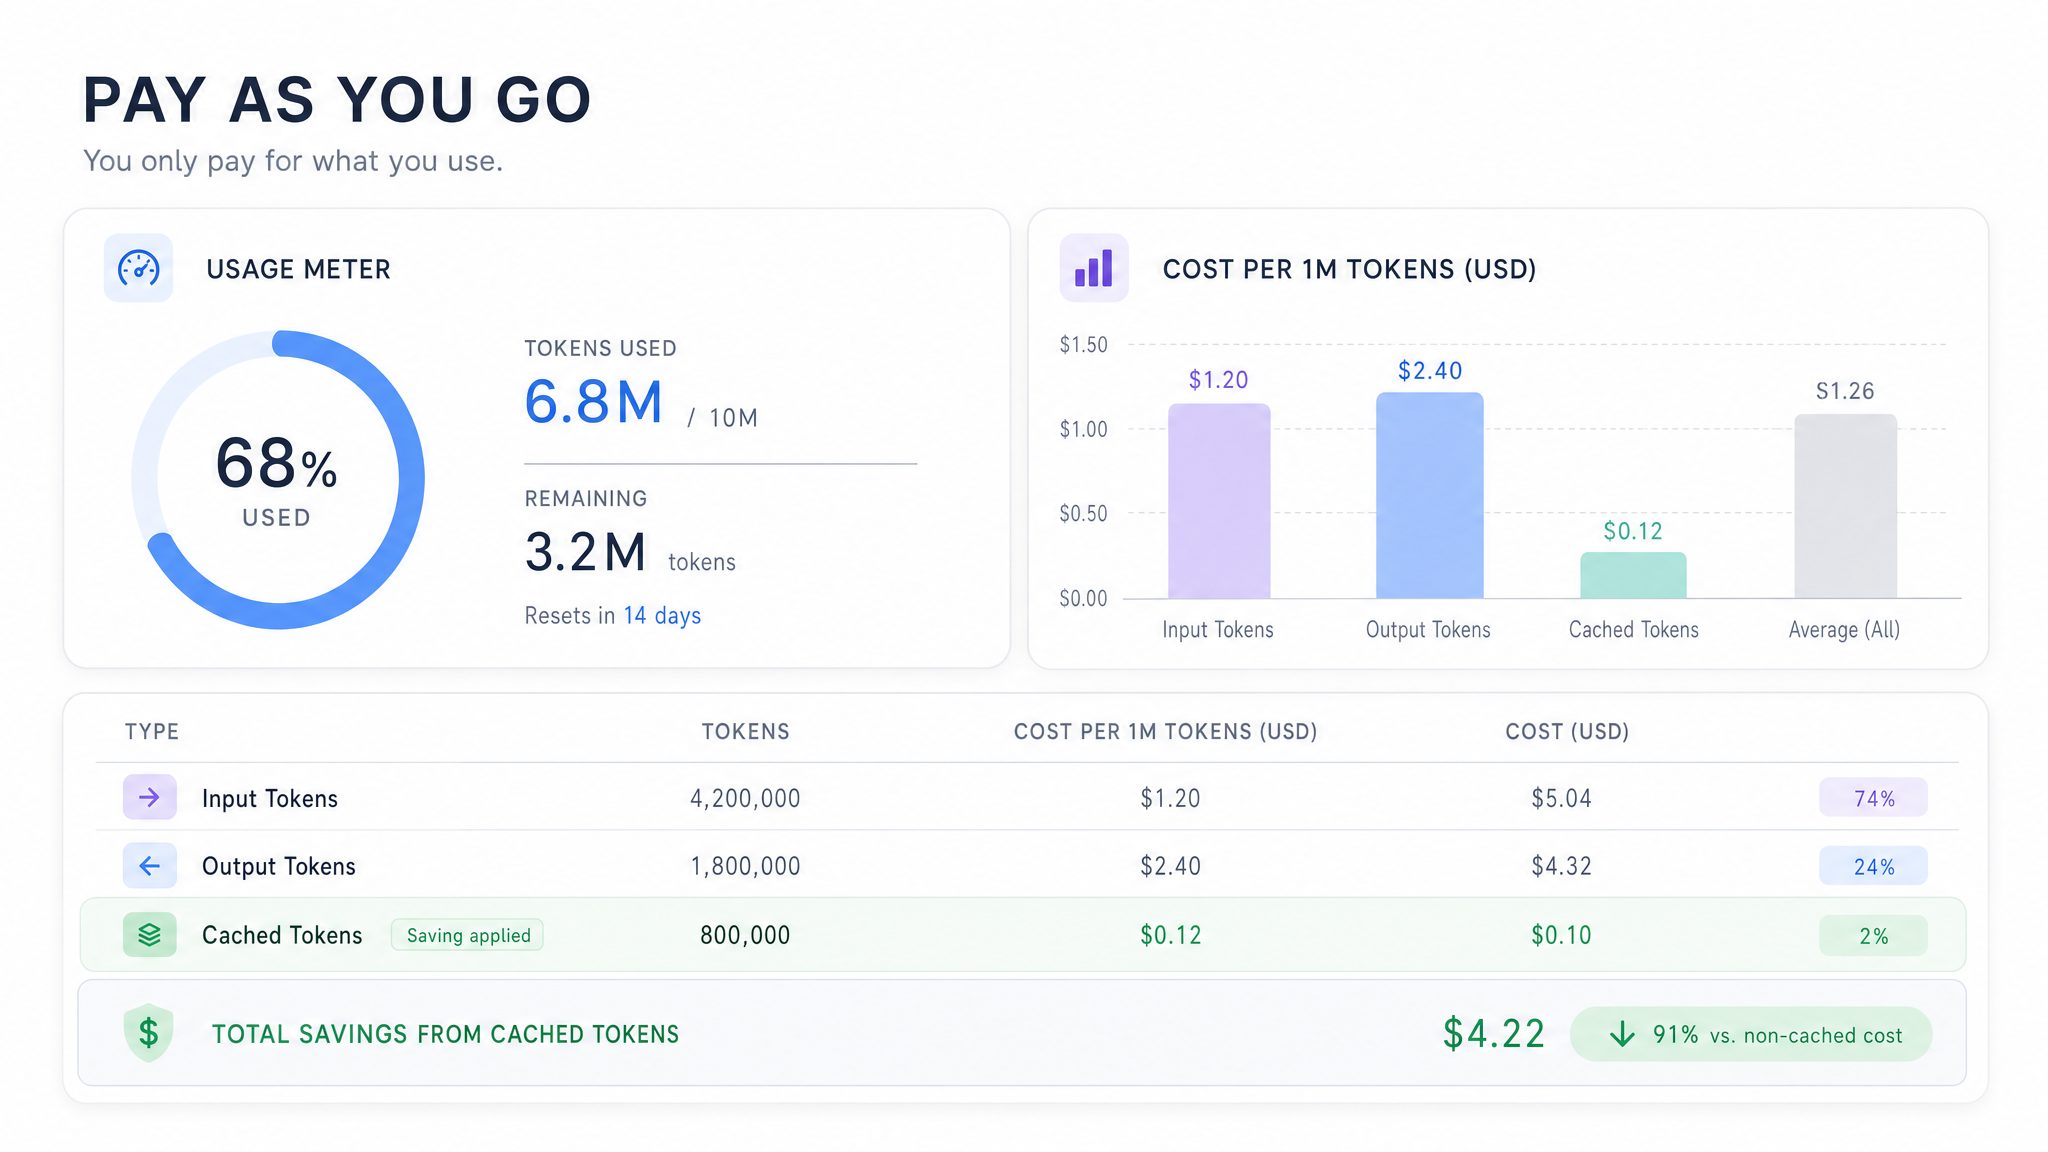Click the Usage Meter gauge icon

139,268
